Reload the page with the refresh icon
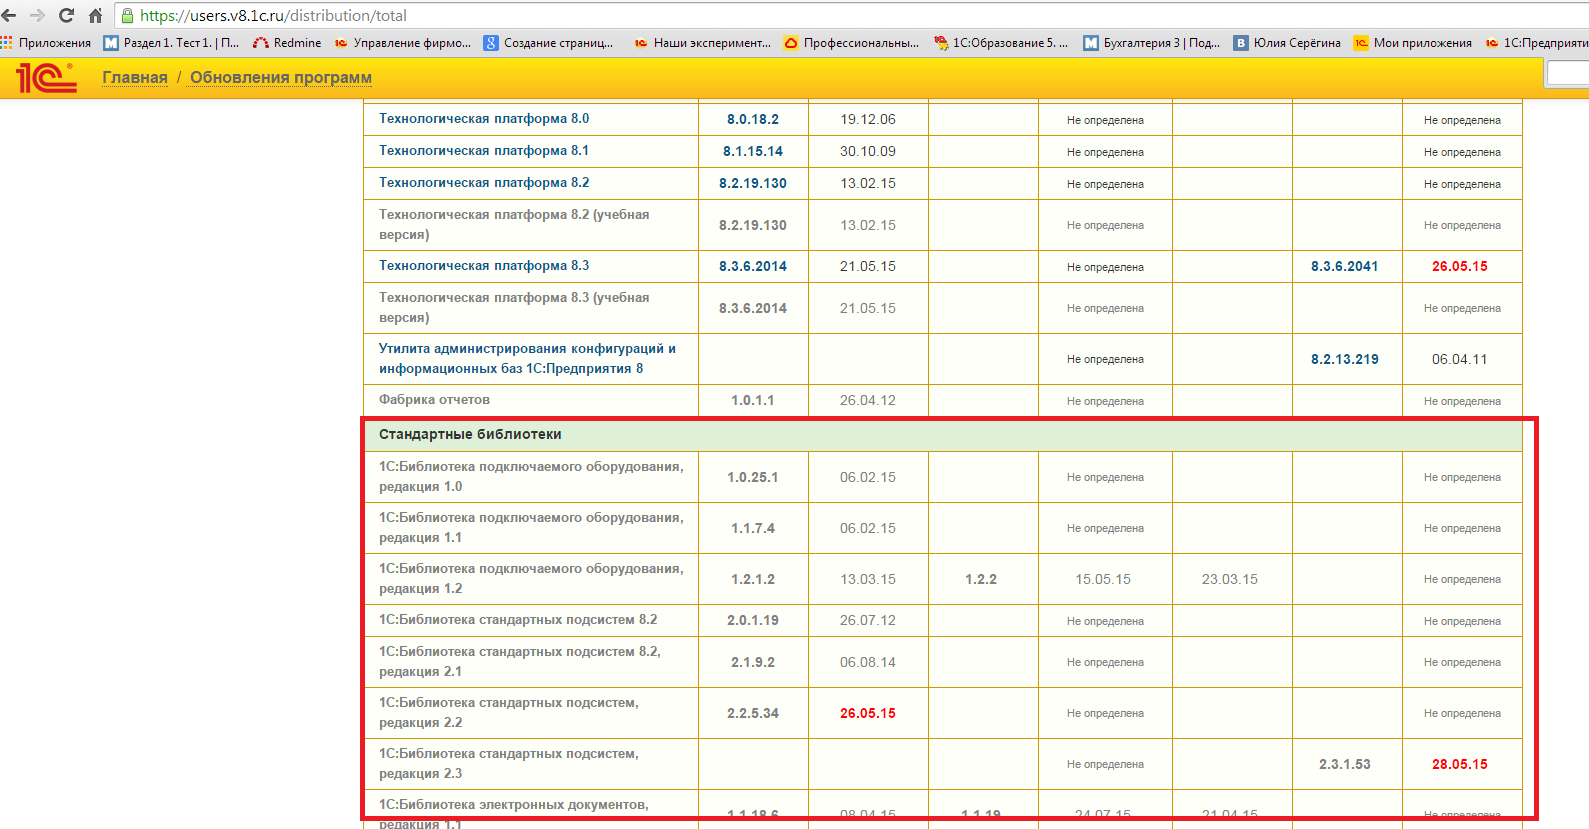This screenshot has width=1589, height=829. tap(67, 15)
